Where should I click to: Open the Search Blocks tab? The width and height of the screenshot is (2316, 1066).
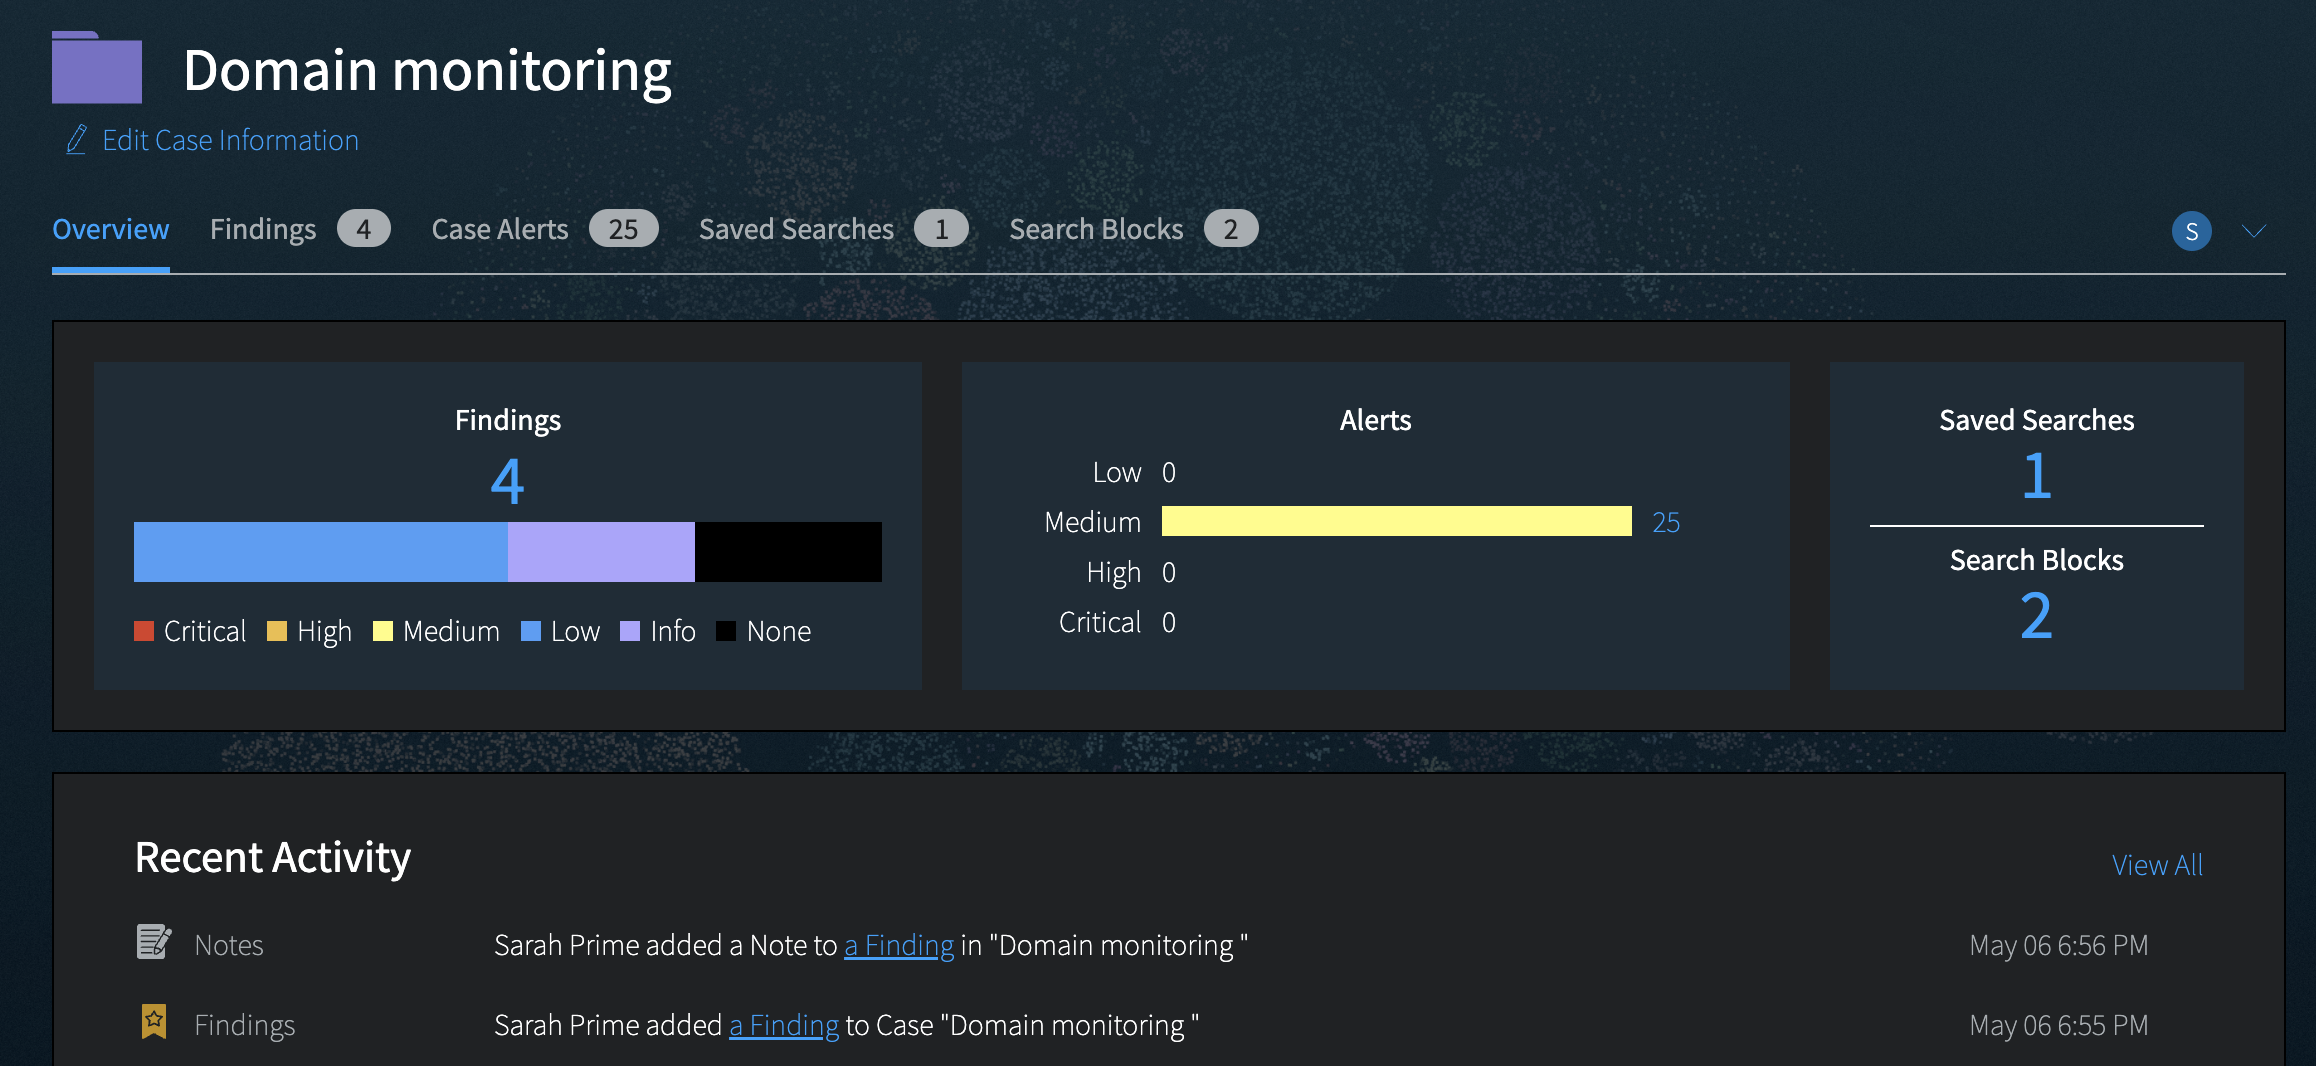[1096, 229]
